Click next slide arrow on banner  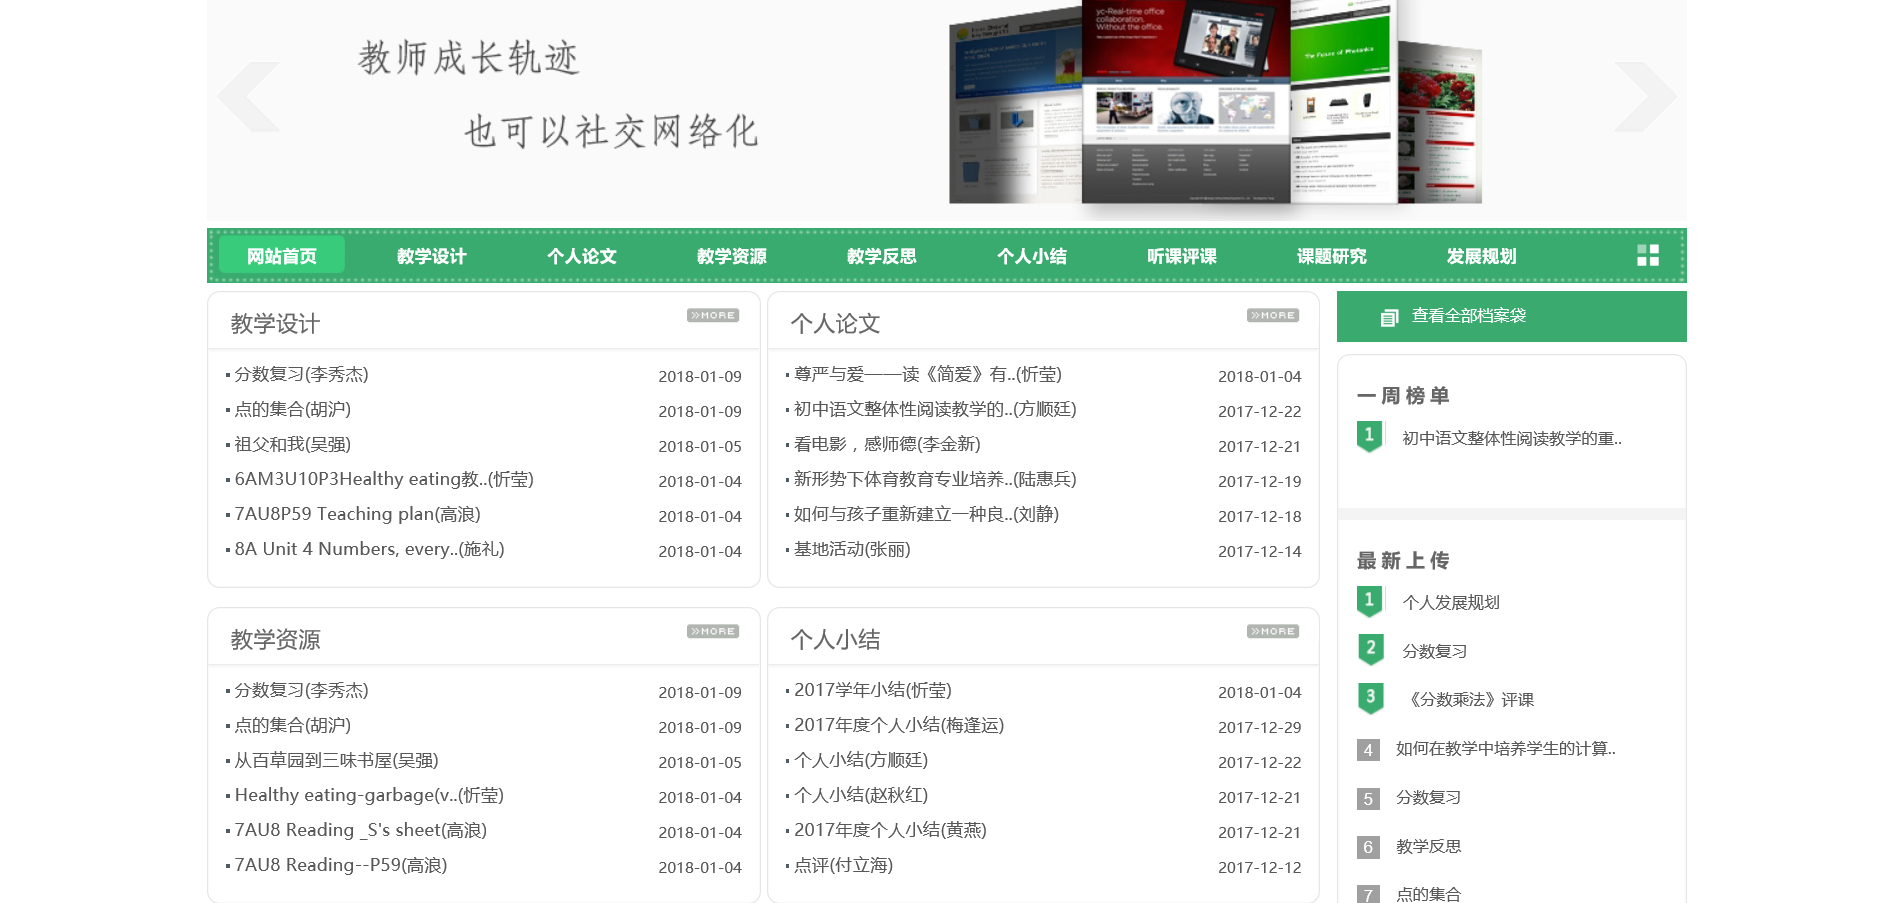point(1644,97)
